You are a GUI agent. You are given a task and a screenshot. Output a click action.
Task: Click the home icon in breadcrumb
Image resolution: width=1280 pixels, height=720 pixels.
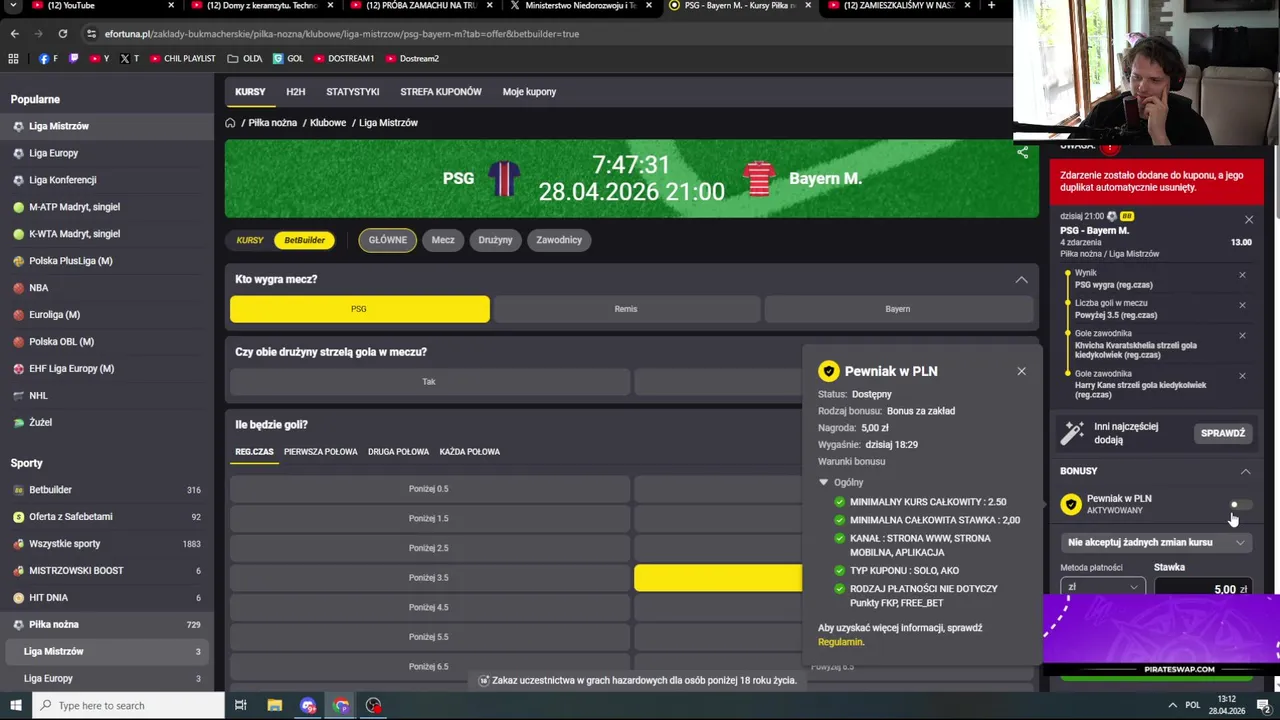pyautogui.click(x=230, y=122)
